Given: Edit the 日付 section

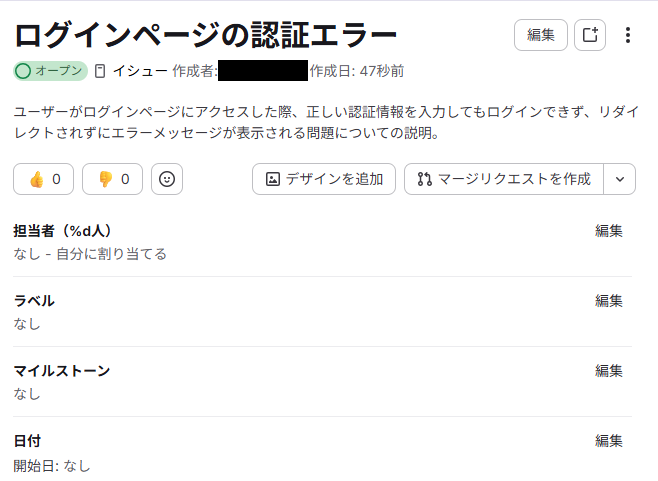Looking at the screenshot, I should (609, 441).
